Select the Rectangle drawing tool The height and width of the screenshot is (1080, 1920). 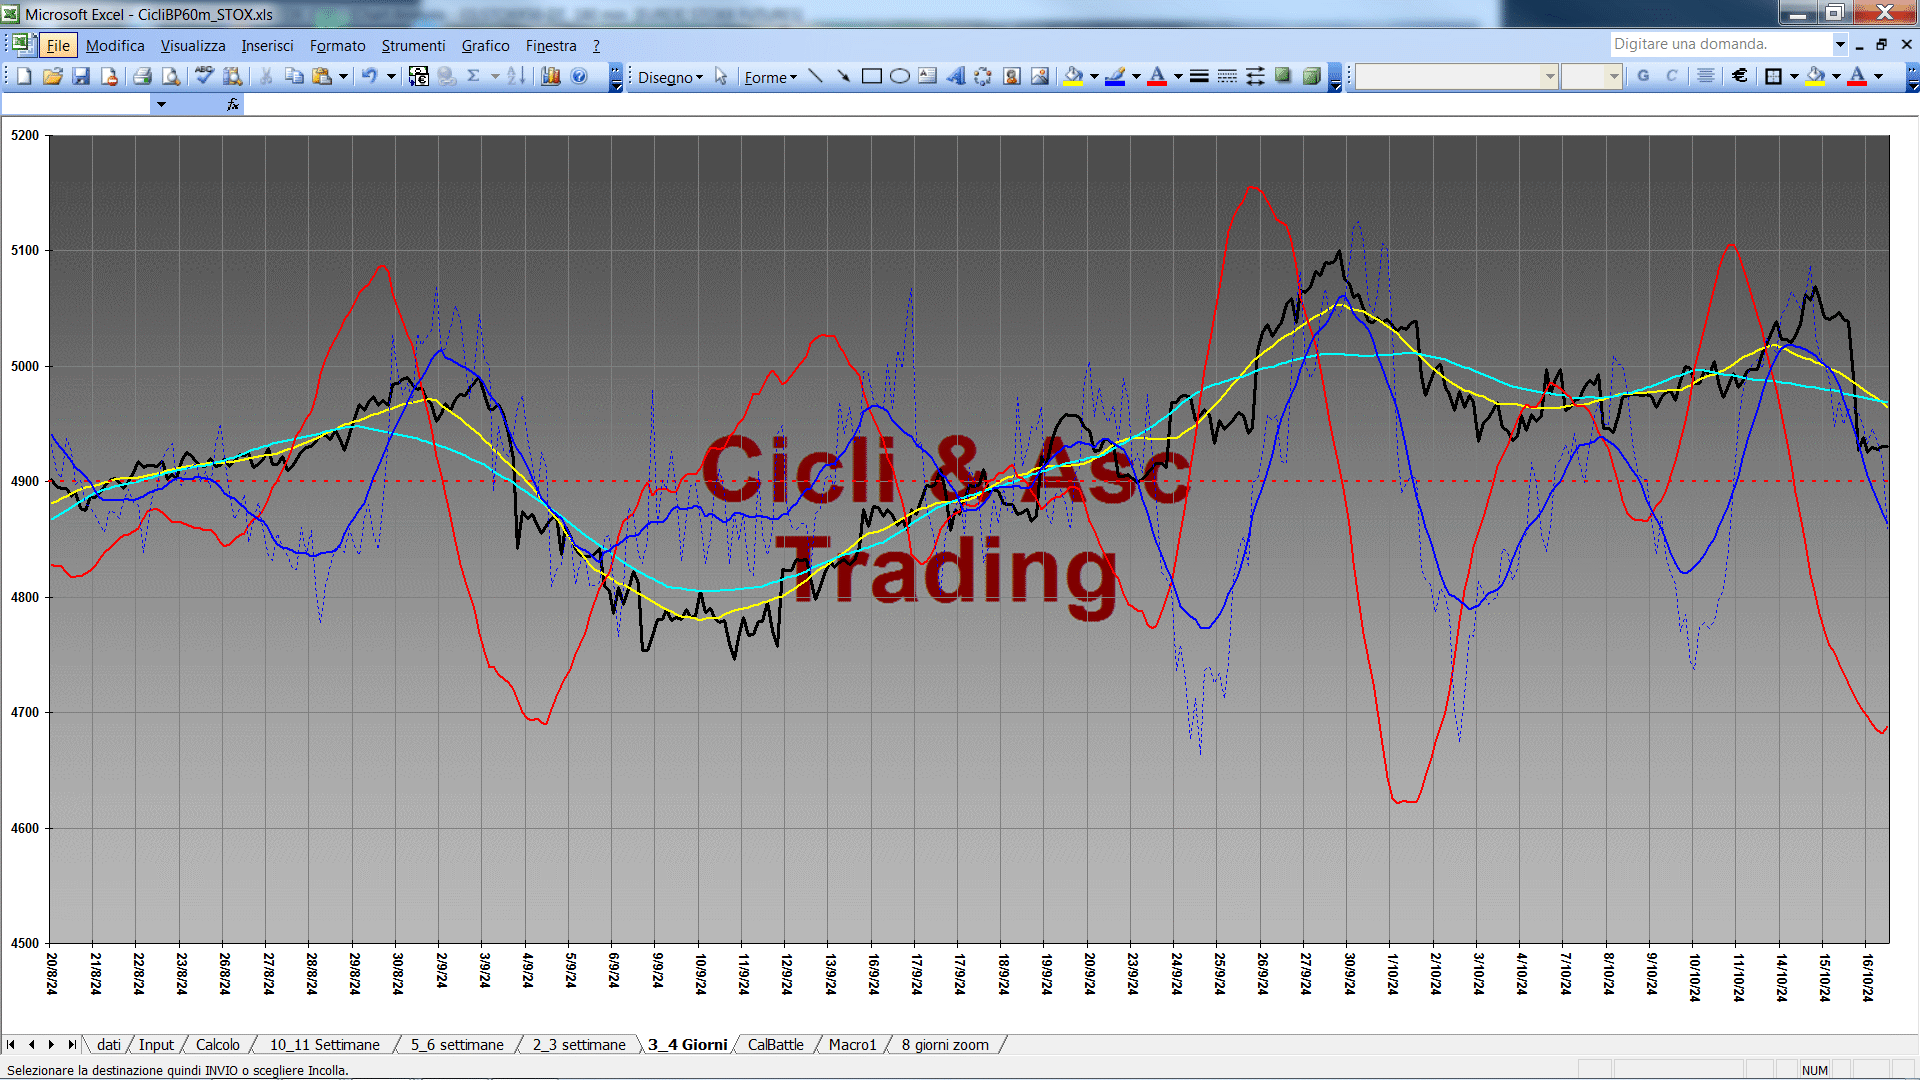tap(872, 76)
